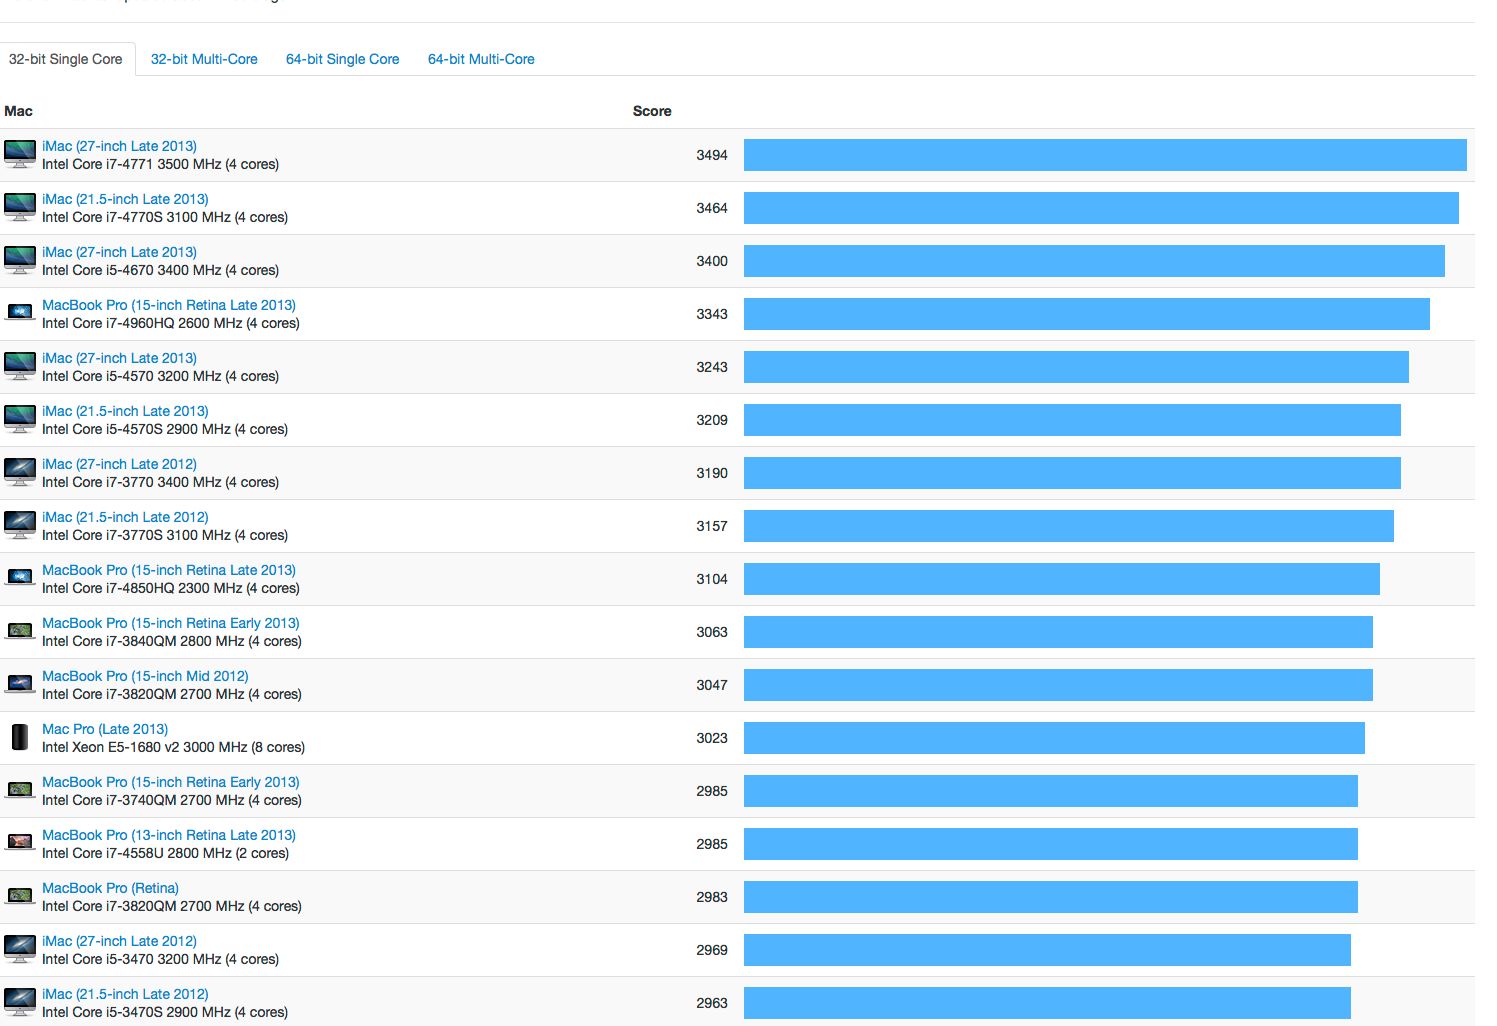Screen dimensions: 1497x1026
Task: Click the score value 3464
Action: coord(712,208)
